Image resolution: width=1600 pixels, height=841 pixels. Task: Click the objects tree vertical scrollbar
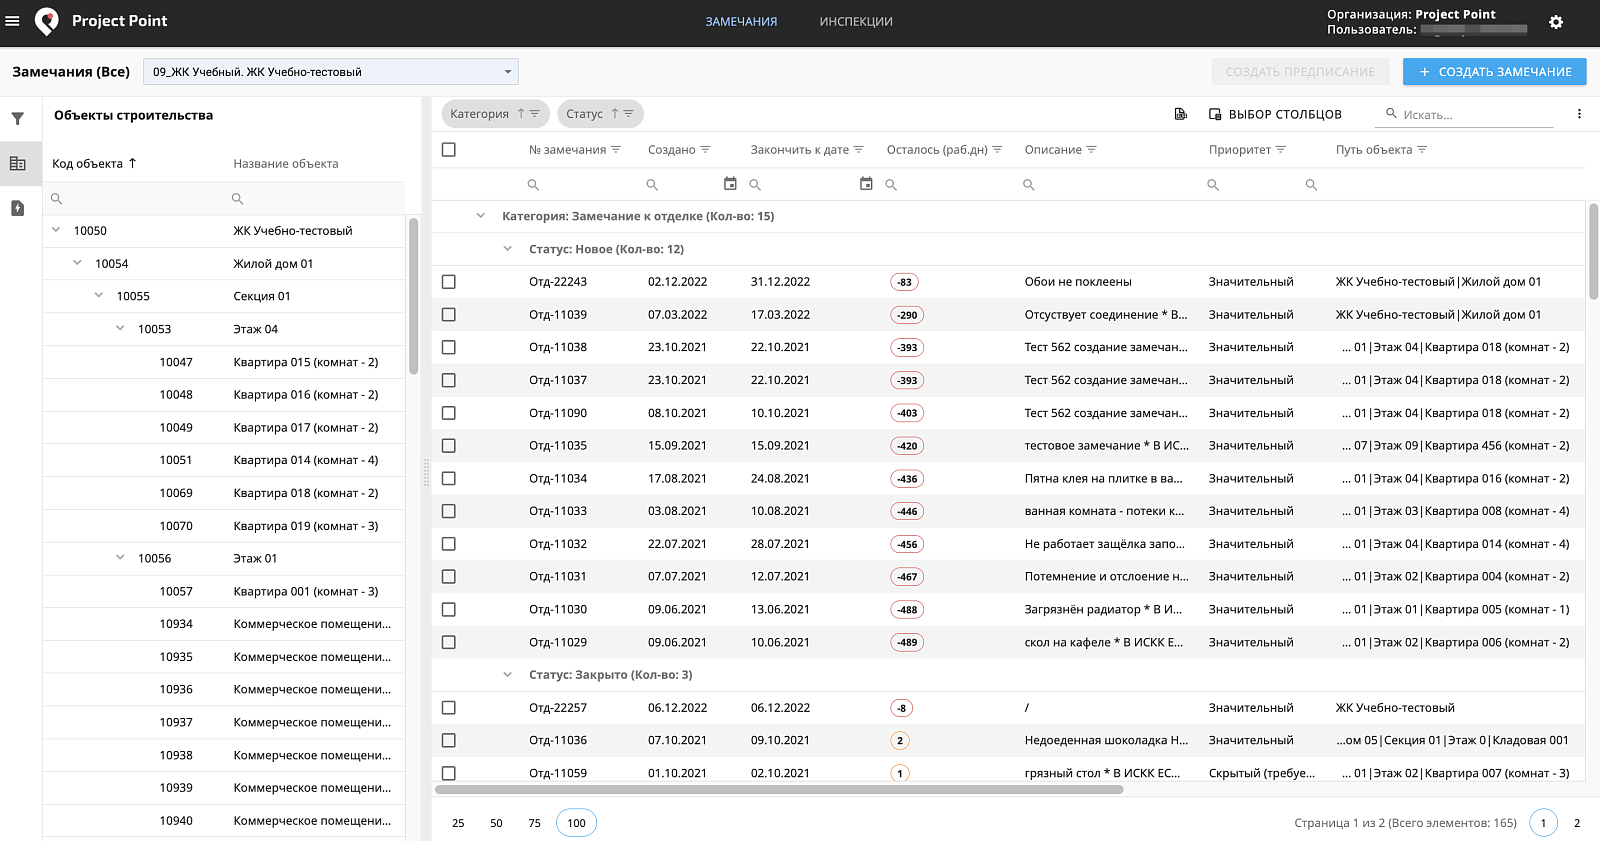click(x=413, y=297)
